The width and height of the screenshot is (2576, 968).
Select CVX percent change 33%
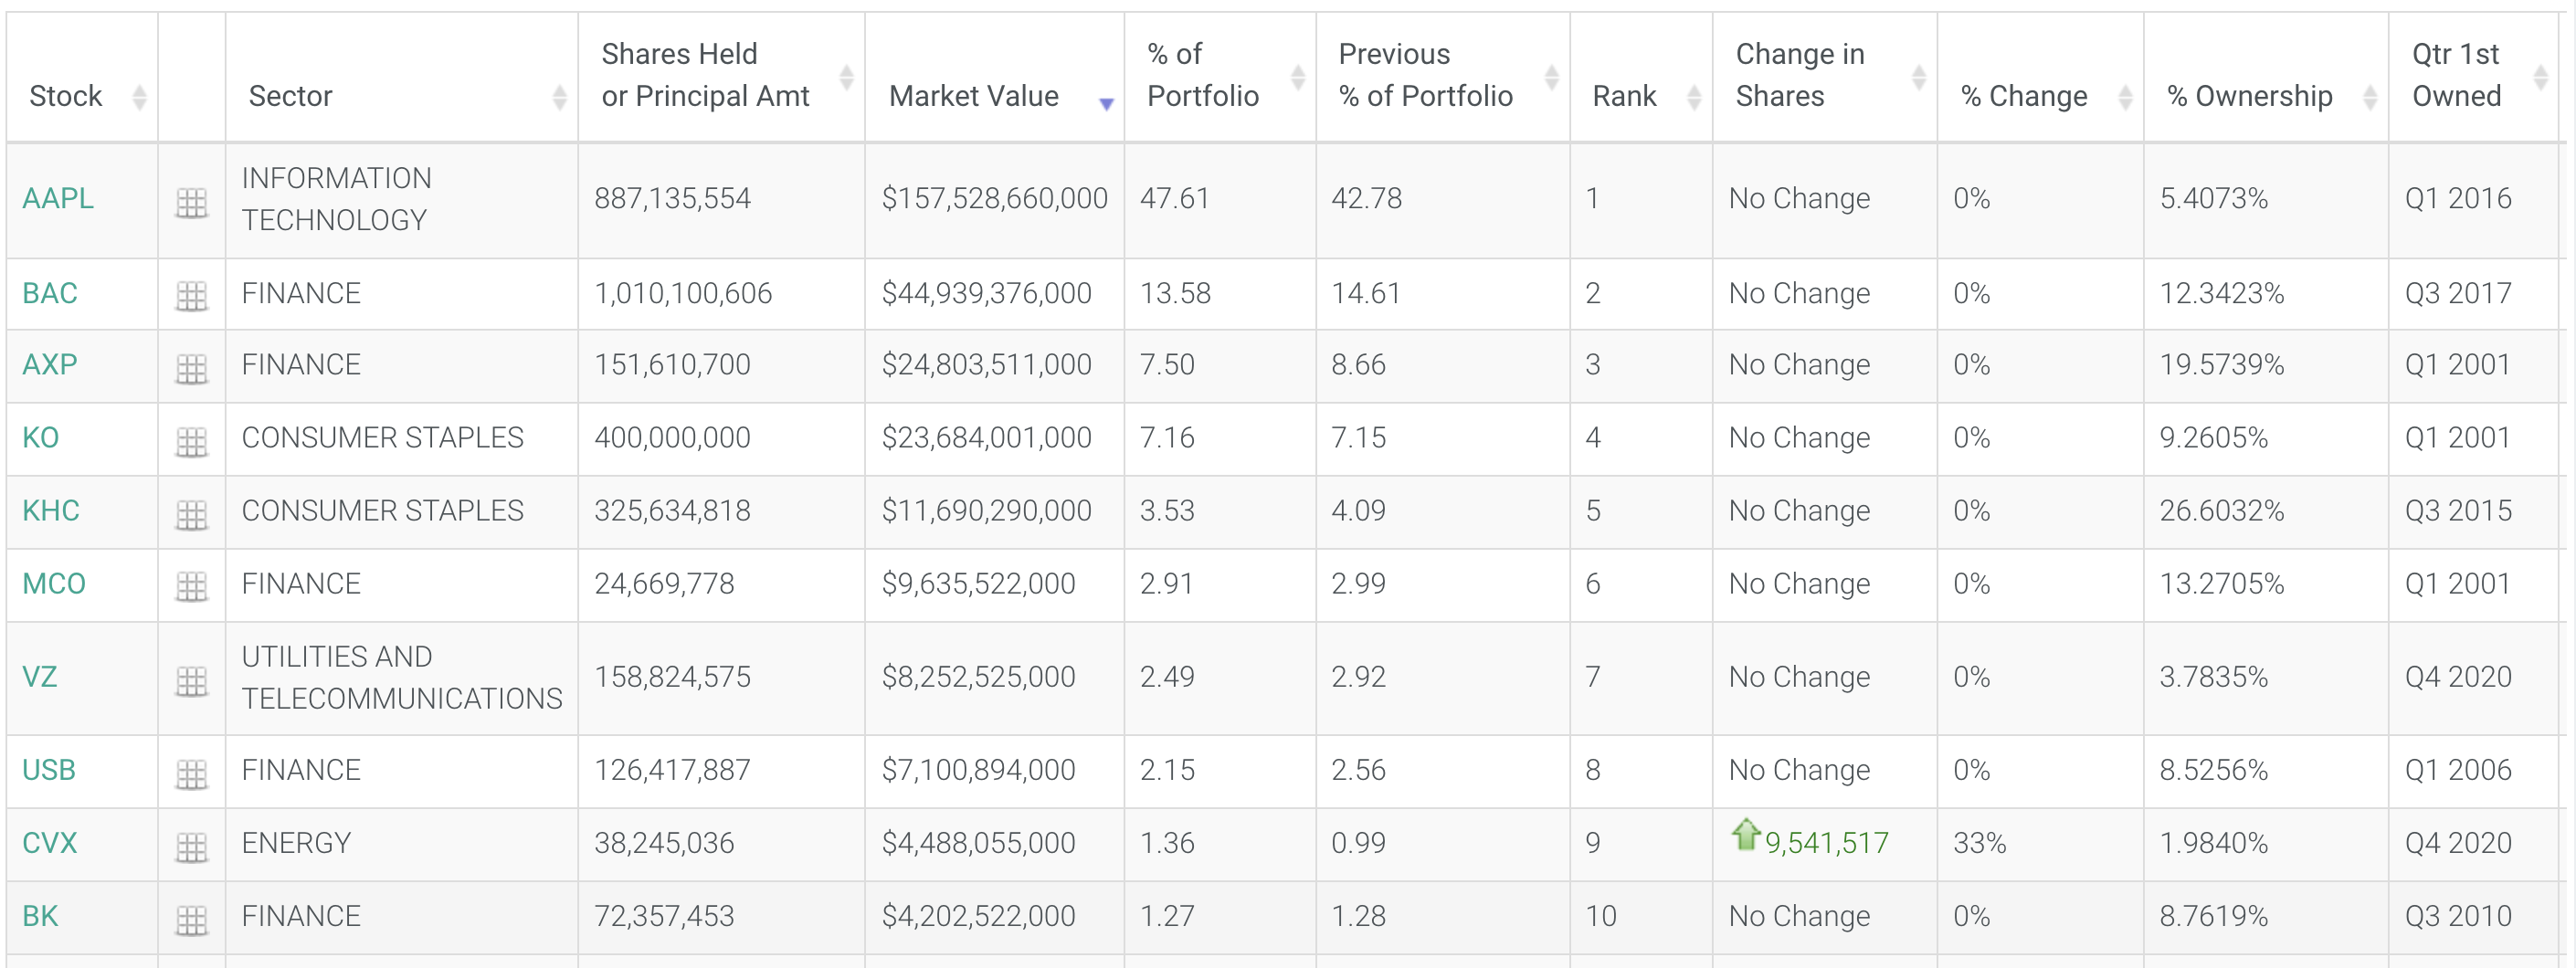[1980, 843]
